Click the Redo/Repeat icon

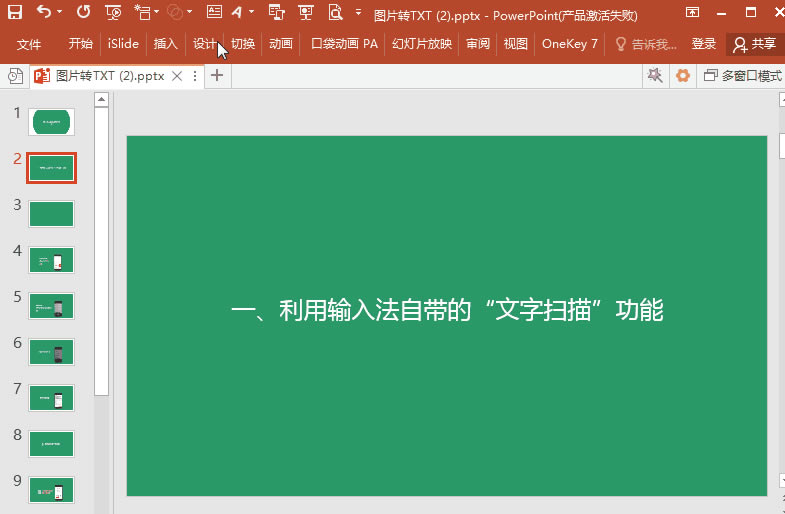coord(83,13)
